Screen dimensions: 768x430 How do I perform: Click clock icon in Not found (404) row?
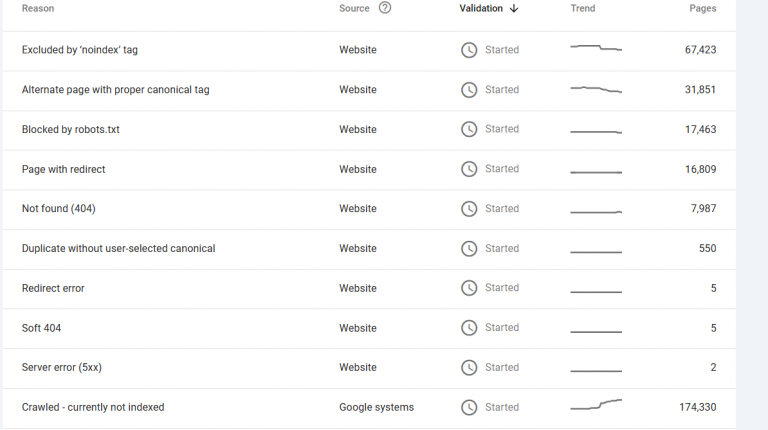click(x=469, y=209)
